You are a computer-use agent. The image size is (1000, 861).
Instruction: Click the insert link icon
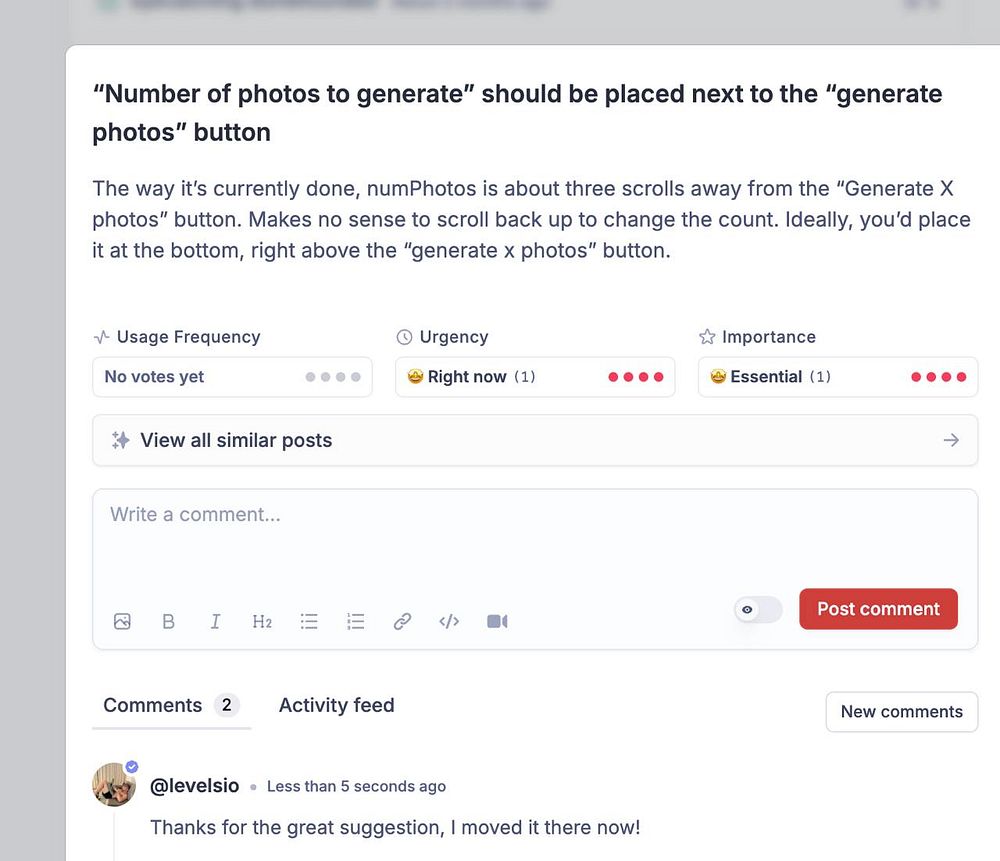pyautogui.click(x=402, y=621)
